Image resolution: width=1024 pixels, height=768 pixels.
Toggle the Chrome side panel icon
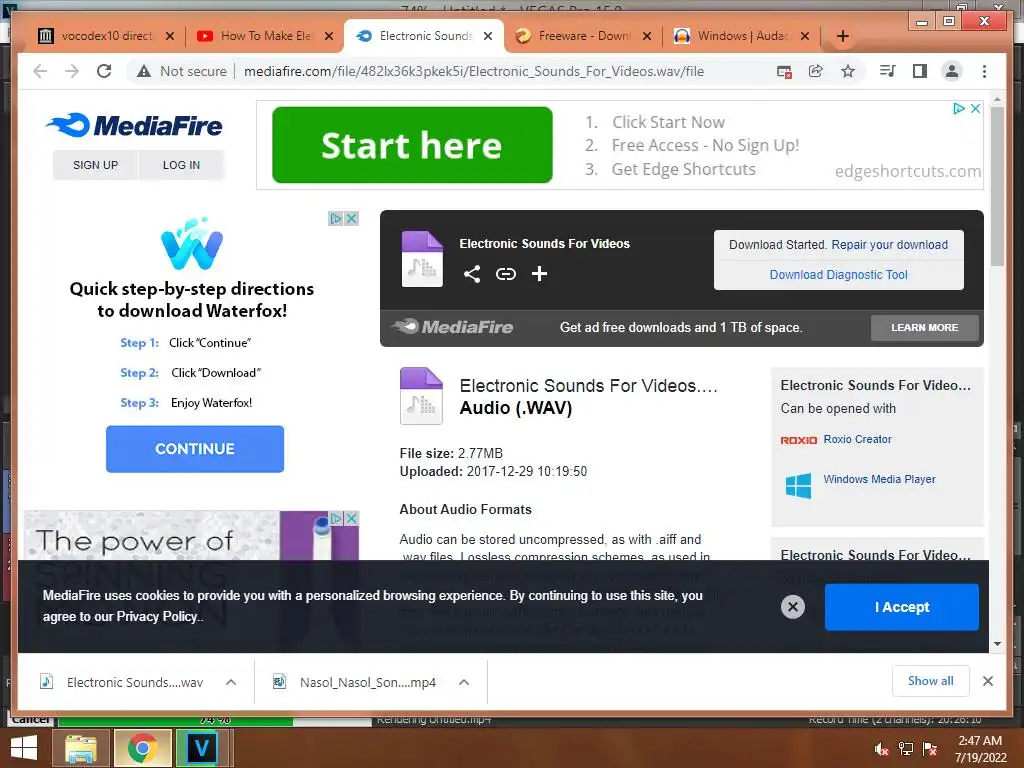click(x=920, y=71)
